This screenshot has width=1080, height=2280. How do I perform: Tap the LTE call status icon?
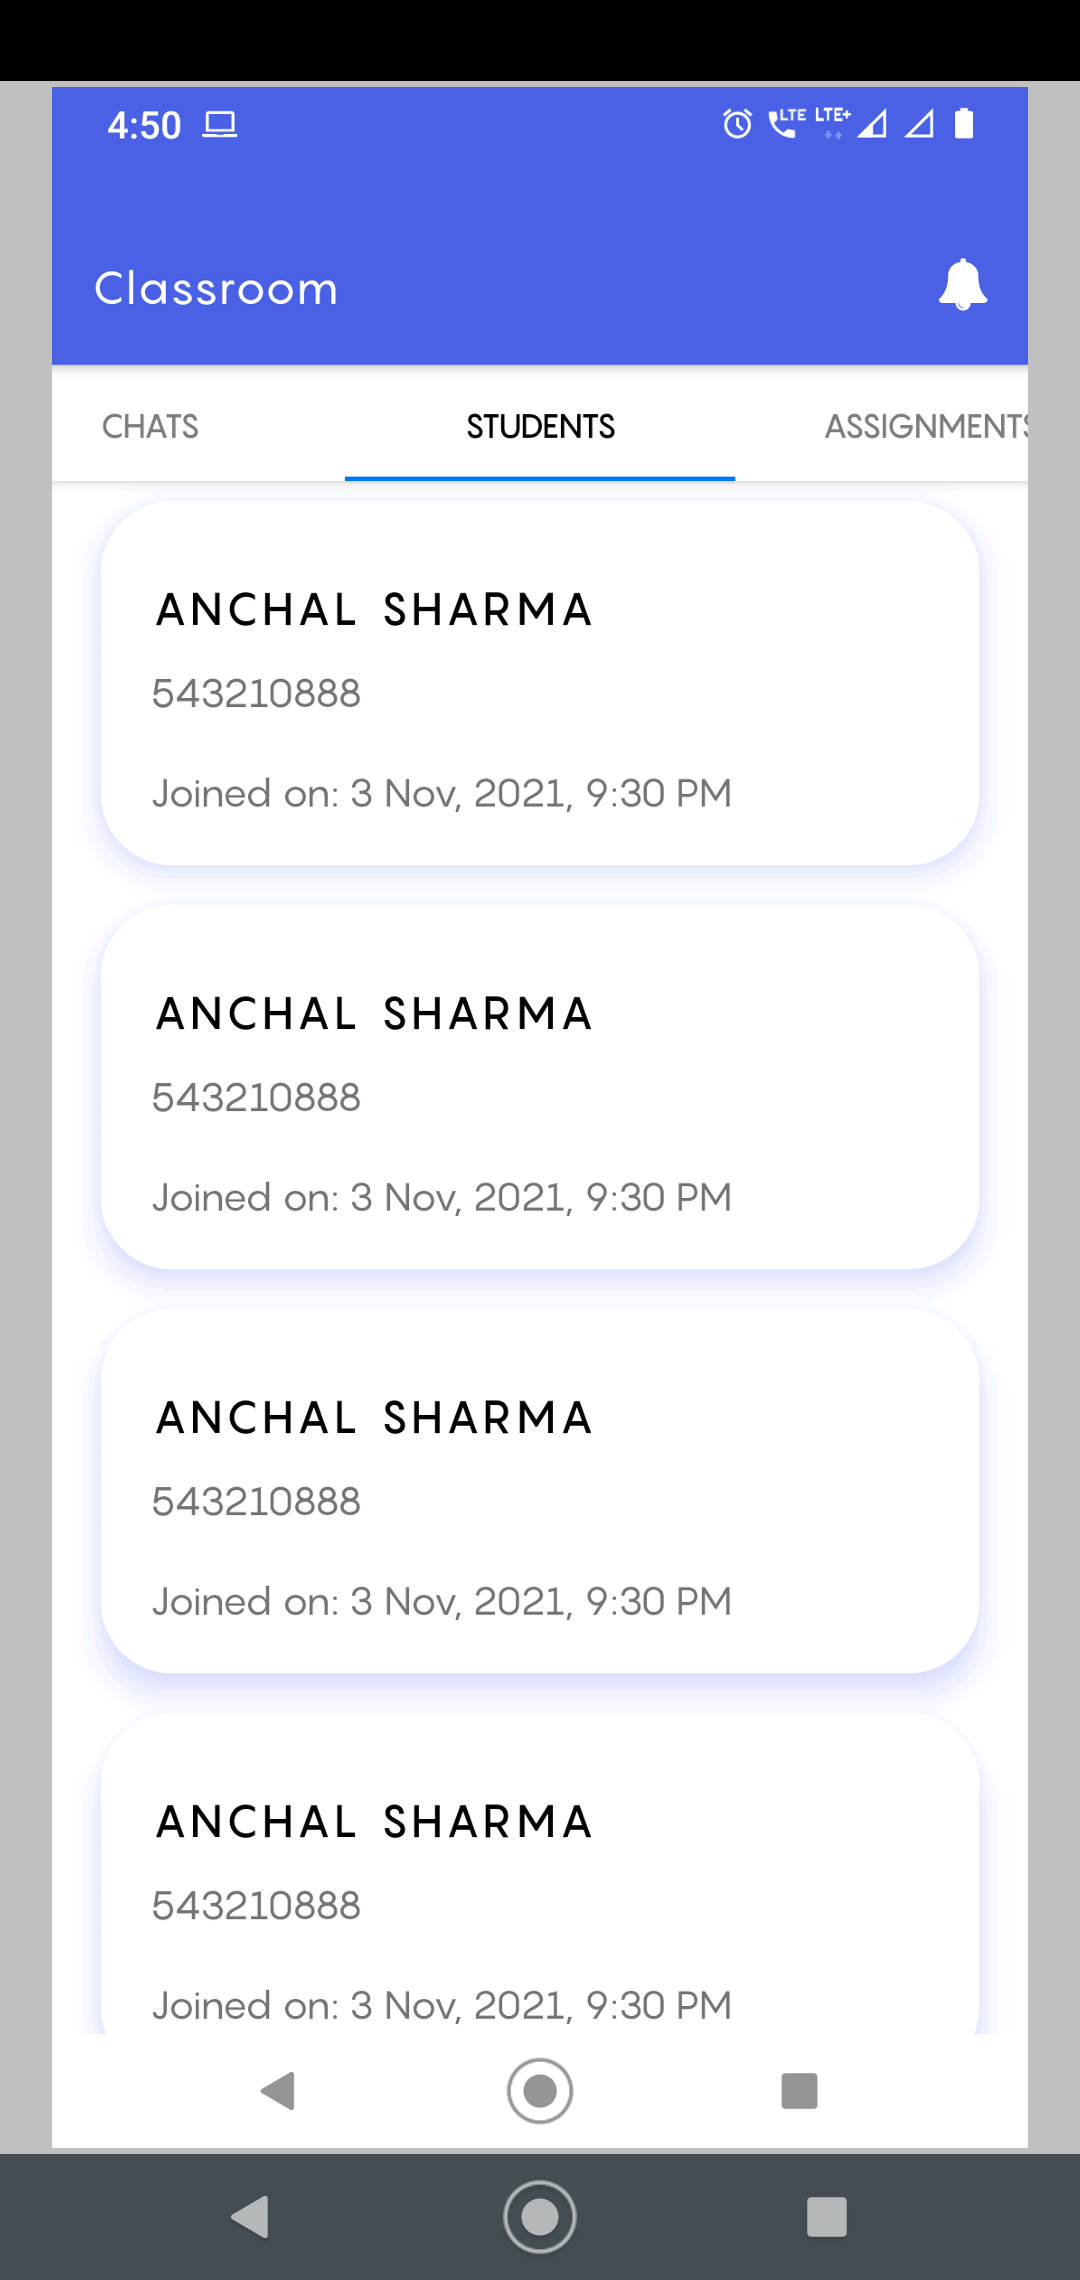click(x=787, y=123)
